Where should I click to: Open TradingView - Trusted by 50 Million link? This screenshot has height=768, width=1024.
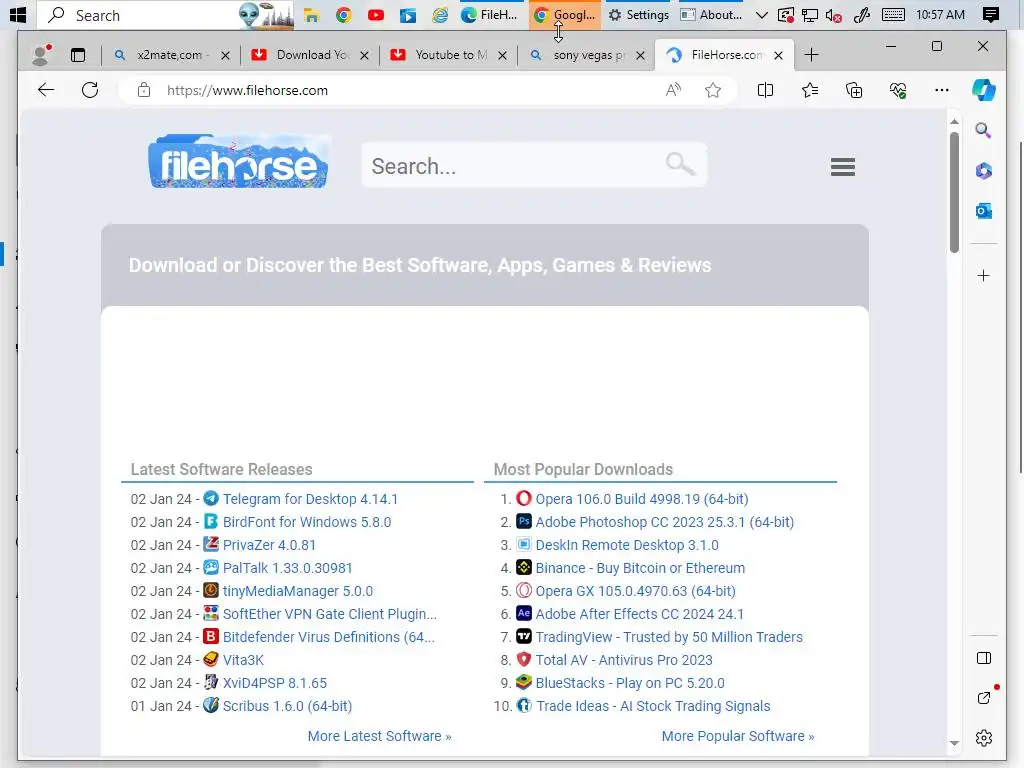[669, 637]
